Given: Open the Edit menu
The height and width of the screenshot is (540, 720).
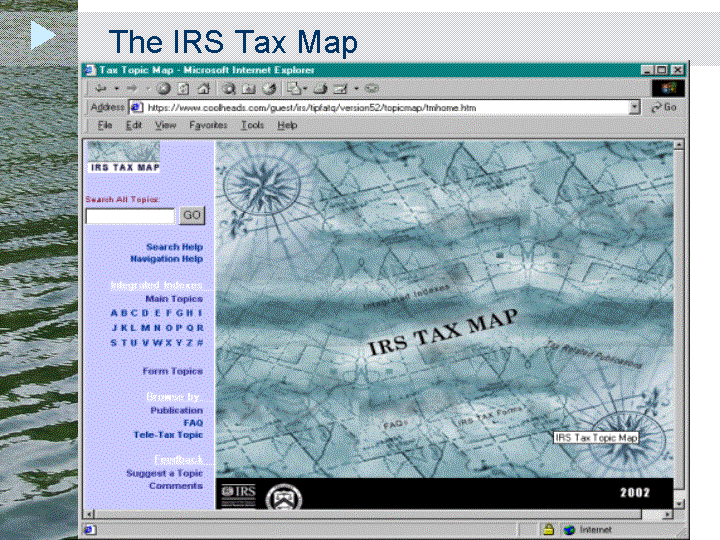Looking at the screenshot, I should 134,125.
